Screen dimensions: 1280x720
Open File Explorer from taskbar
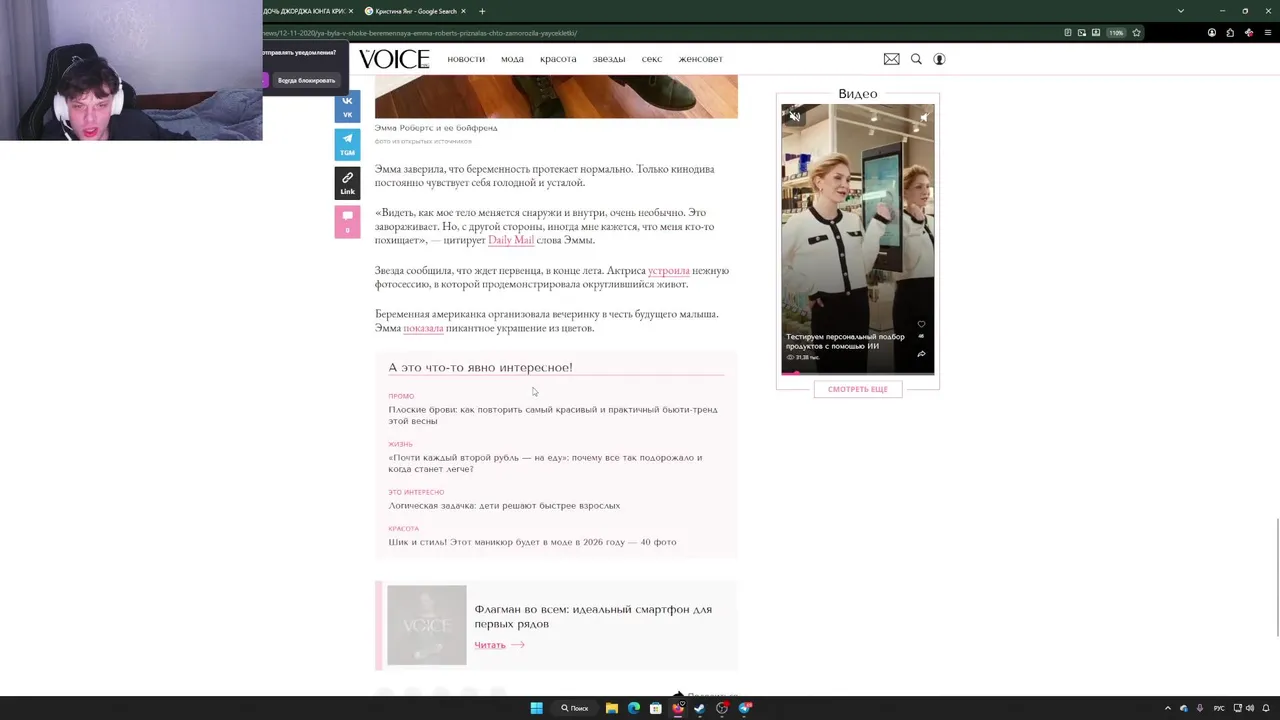tap(612, 708)
